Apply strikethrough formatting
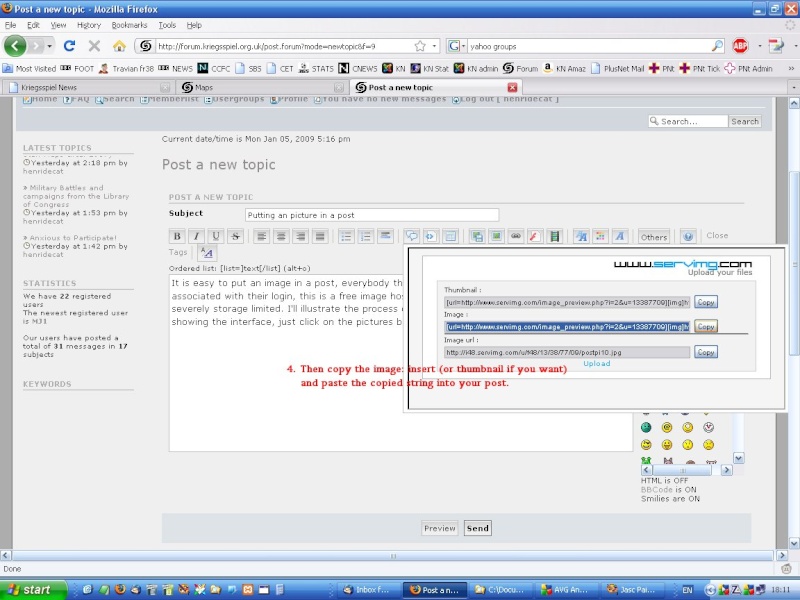This screenshot has width=800, height=600. point(235,236)
